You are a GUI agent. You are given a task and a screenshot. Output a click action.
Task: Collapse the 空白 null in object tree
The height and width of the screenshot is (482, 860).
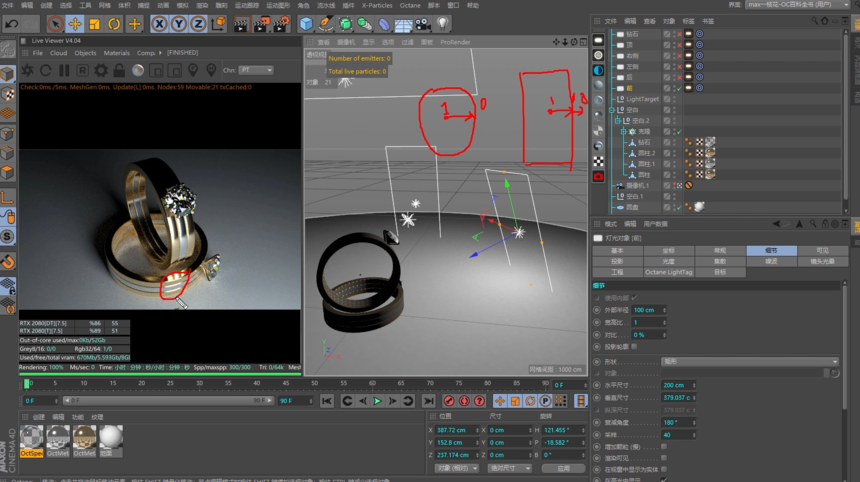pos(612,110)
